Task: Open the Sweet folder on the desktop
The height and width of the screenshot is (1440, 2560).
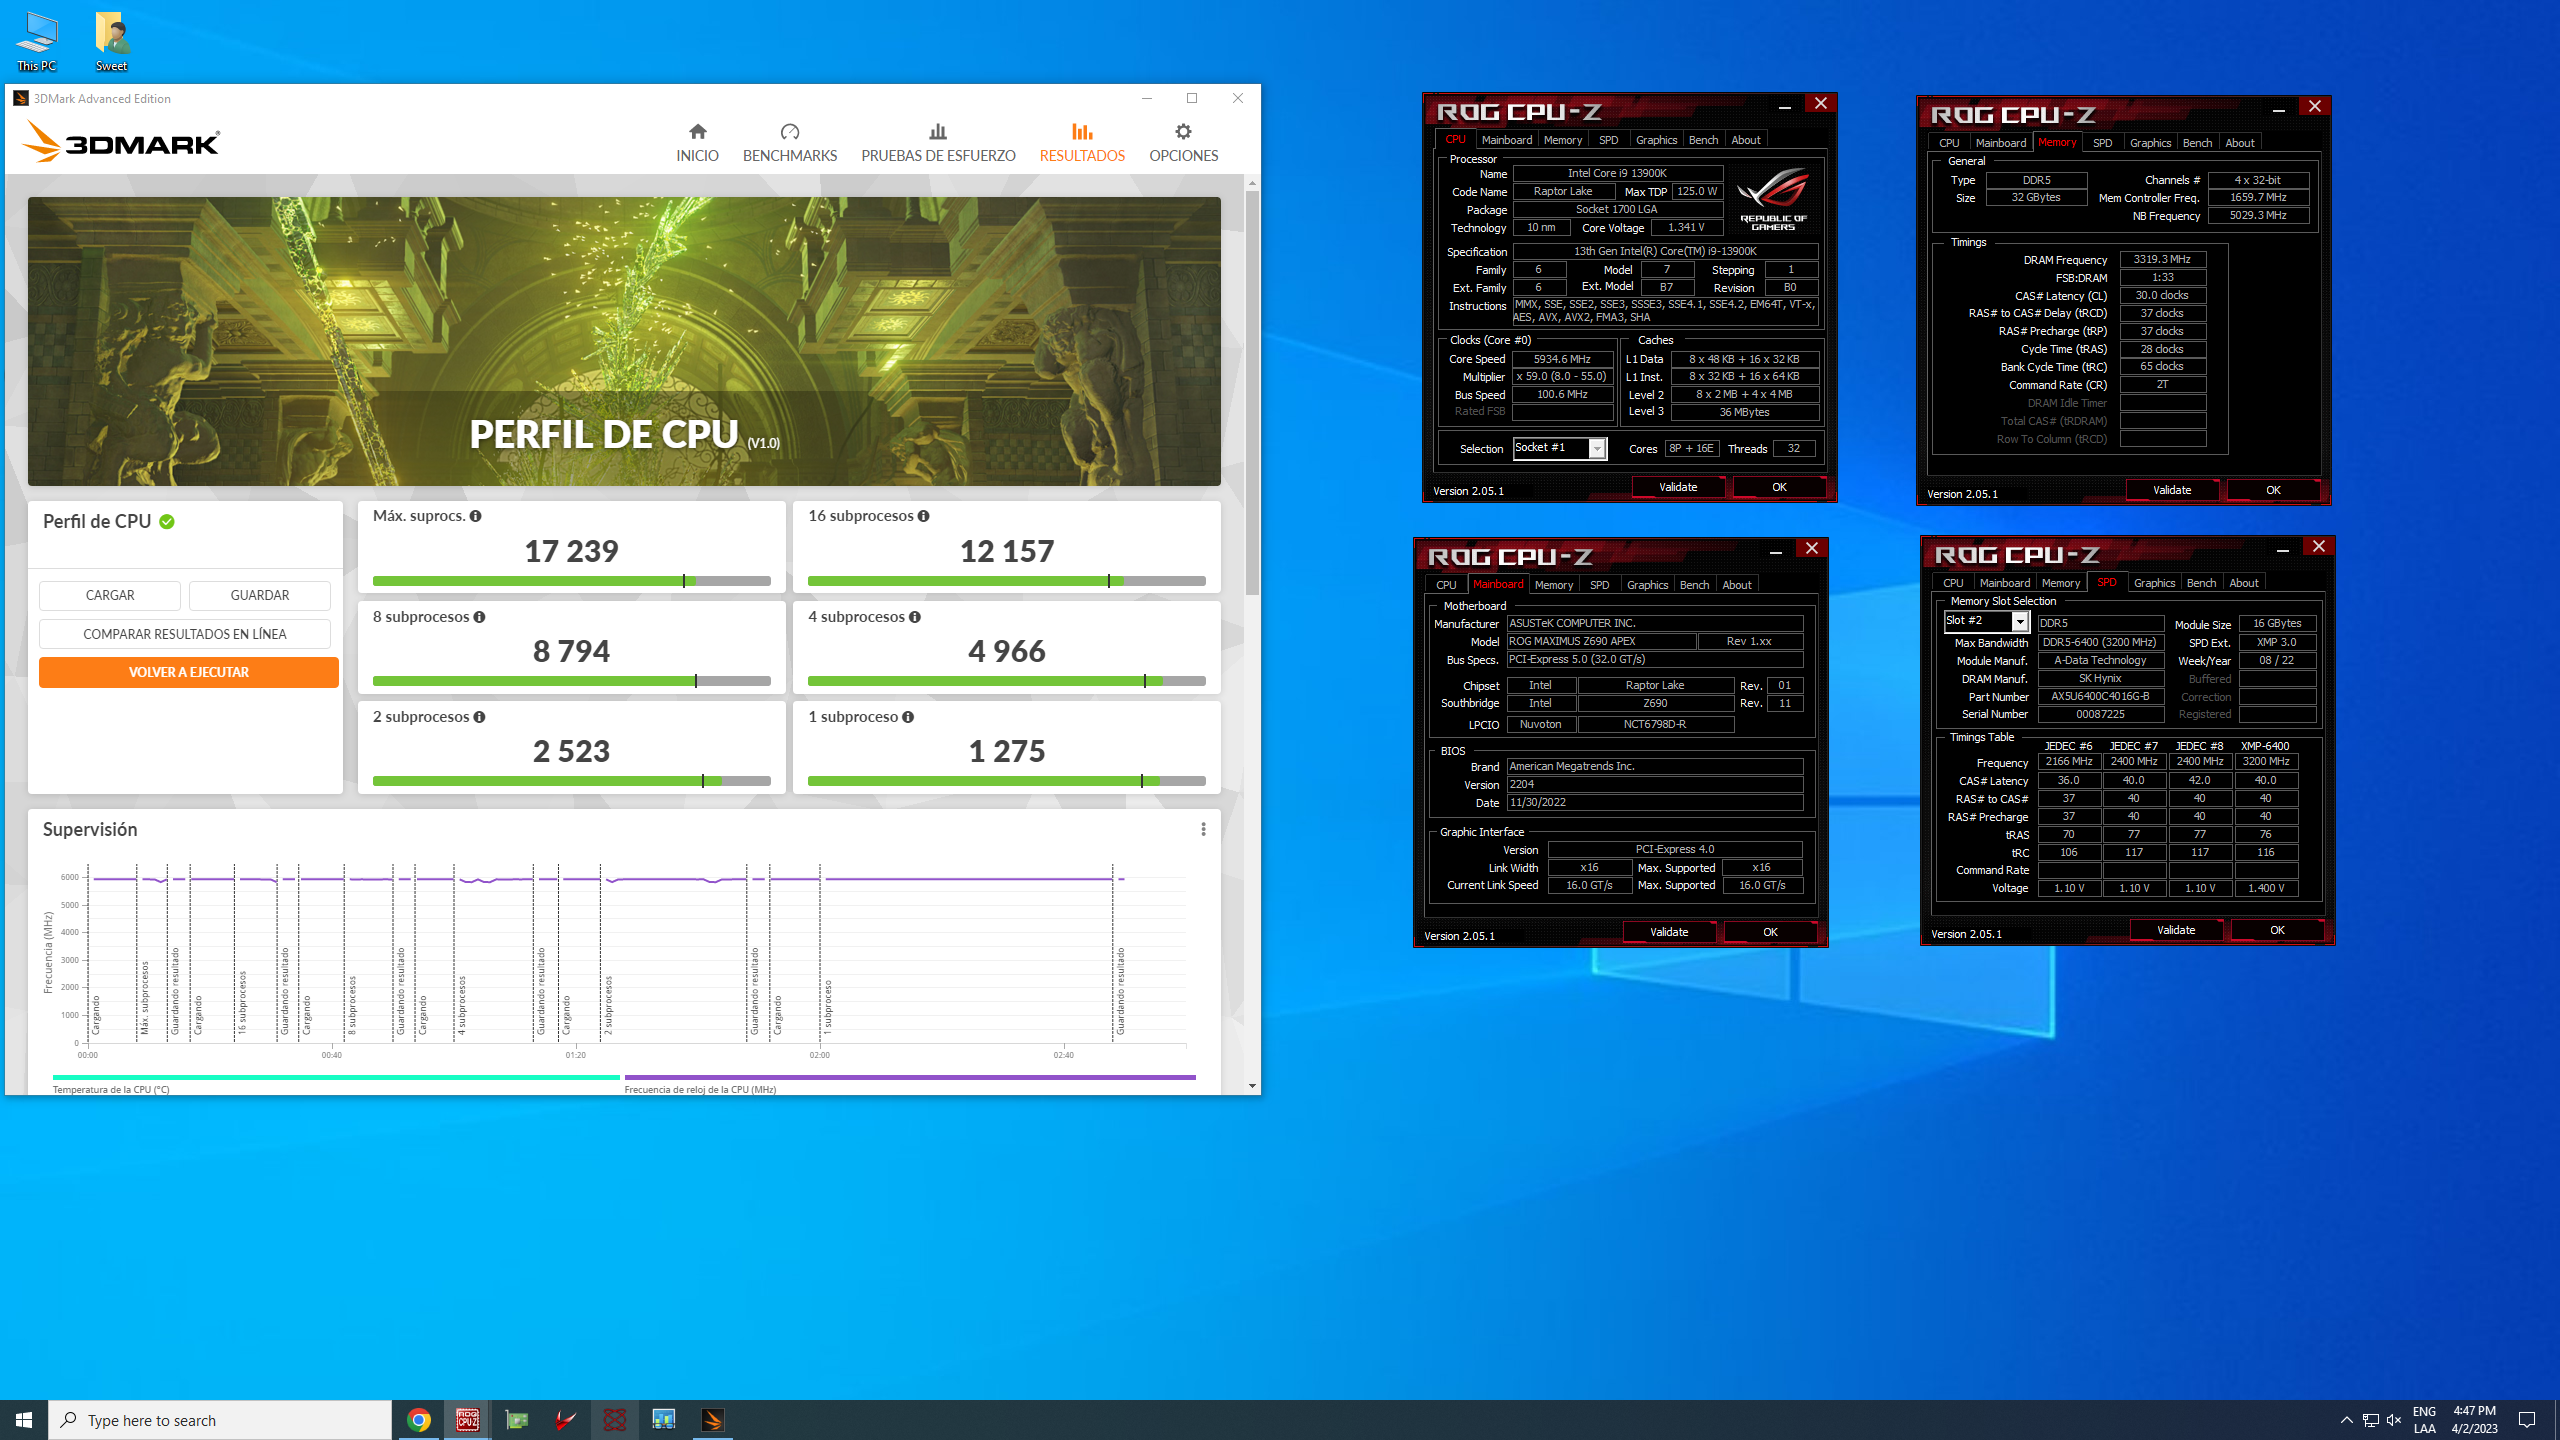Action: point(111,42)
